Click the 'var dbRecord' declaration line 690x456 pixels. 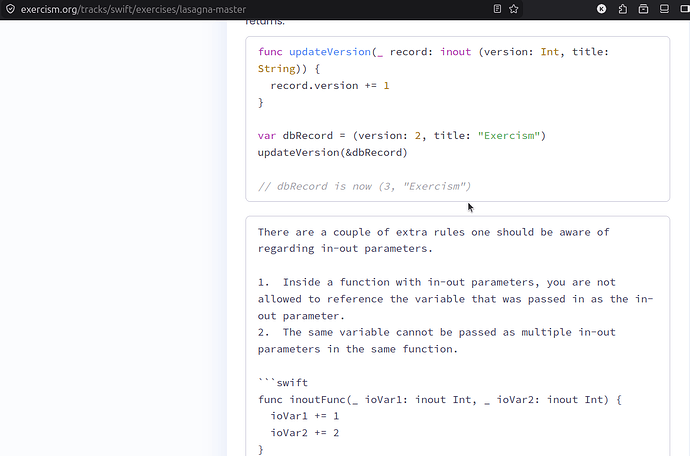(402, 136)
